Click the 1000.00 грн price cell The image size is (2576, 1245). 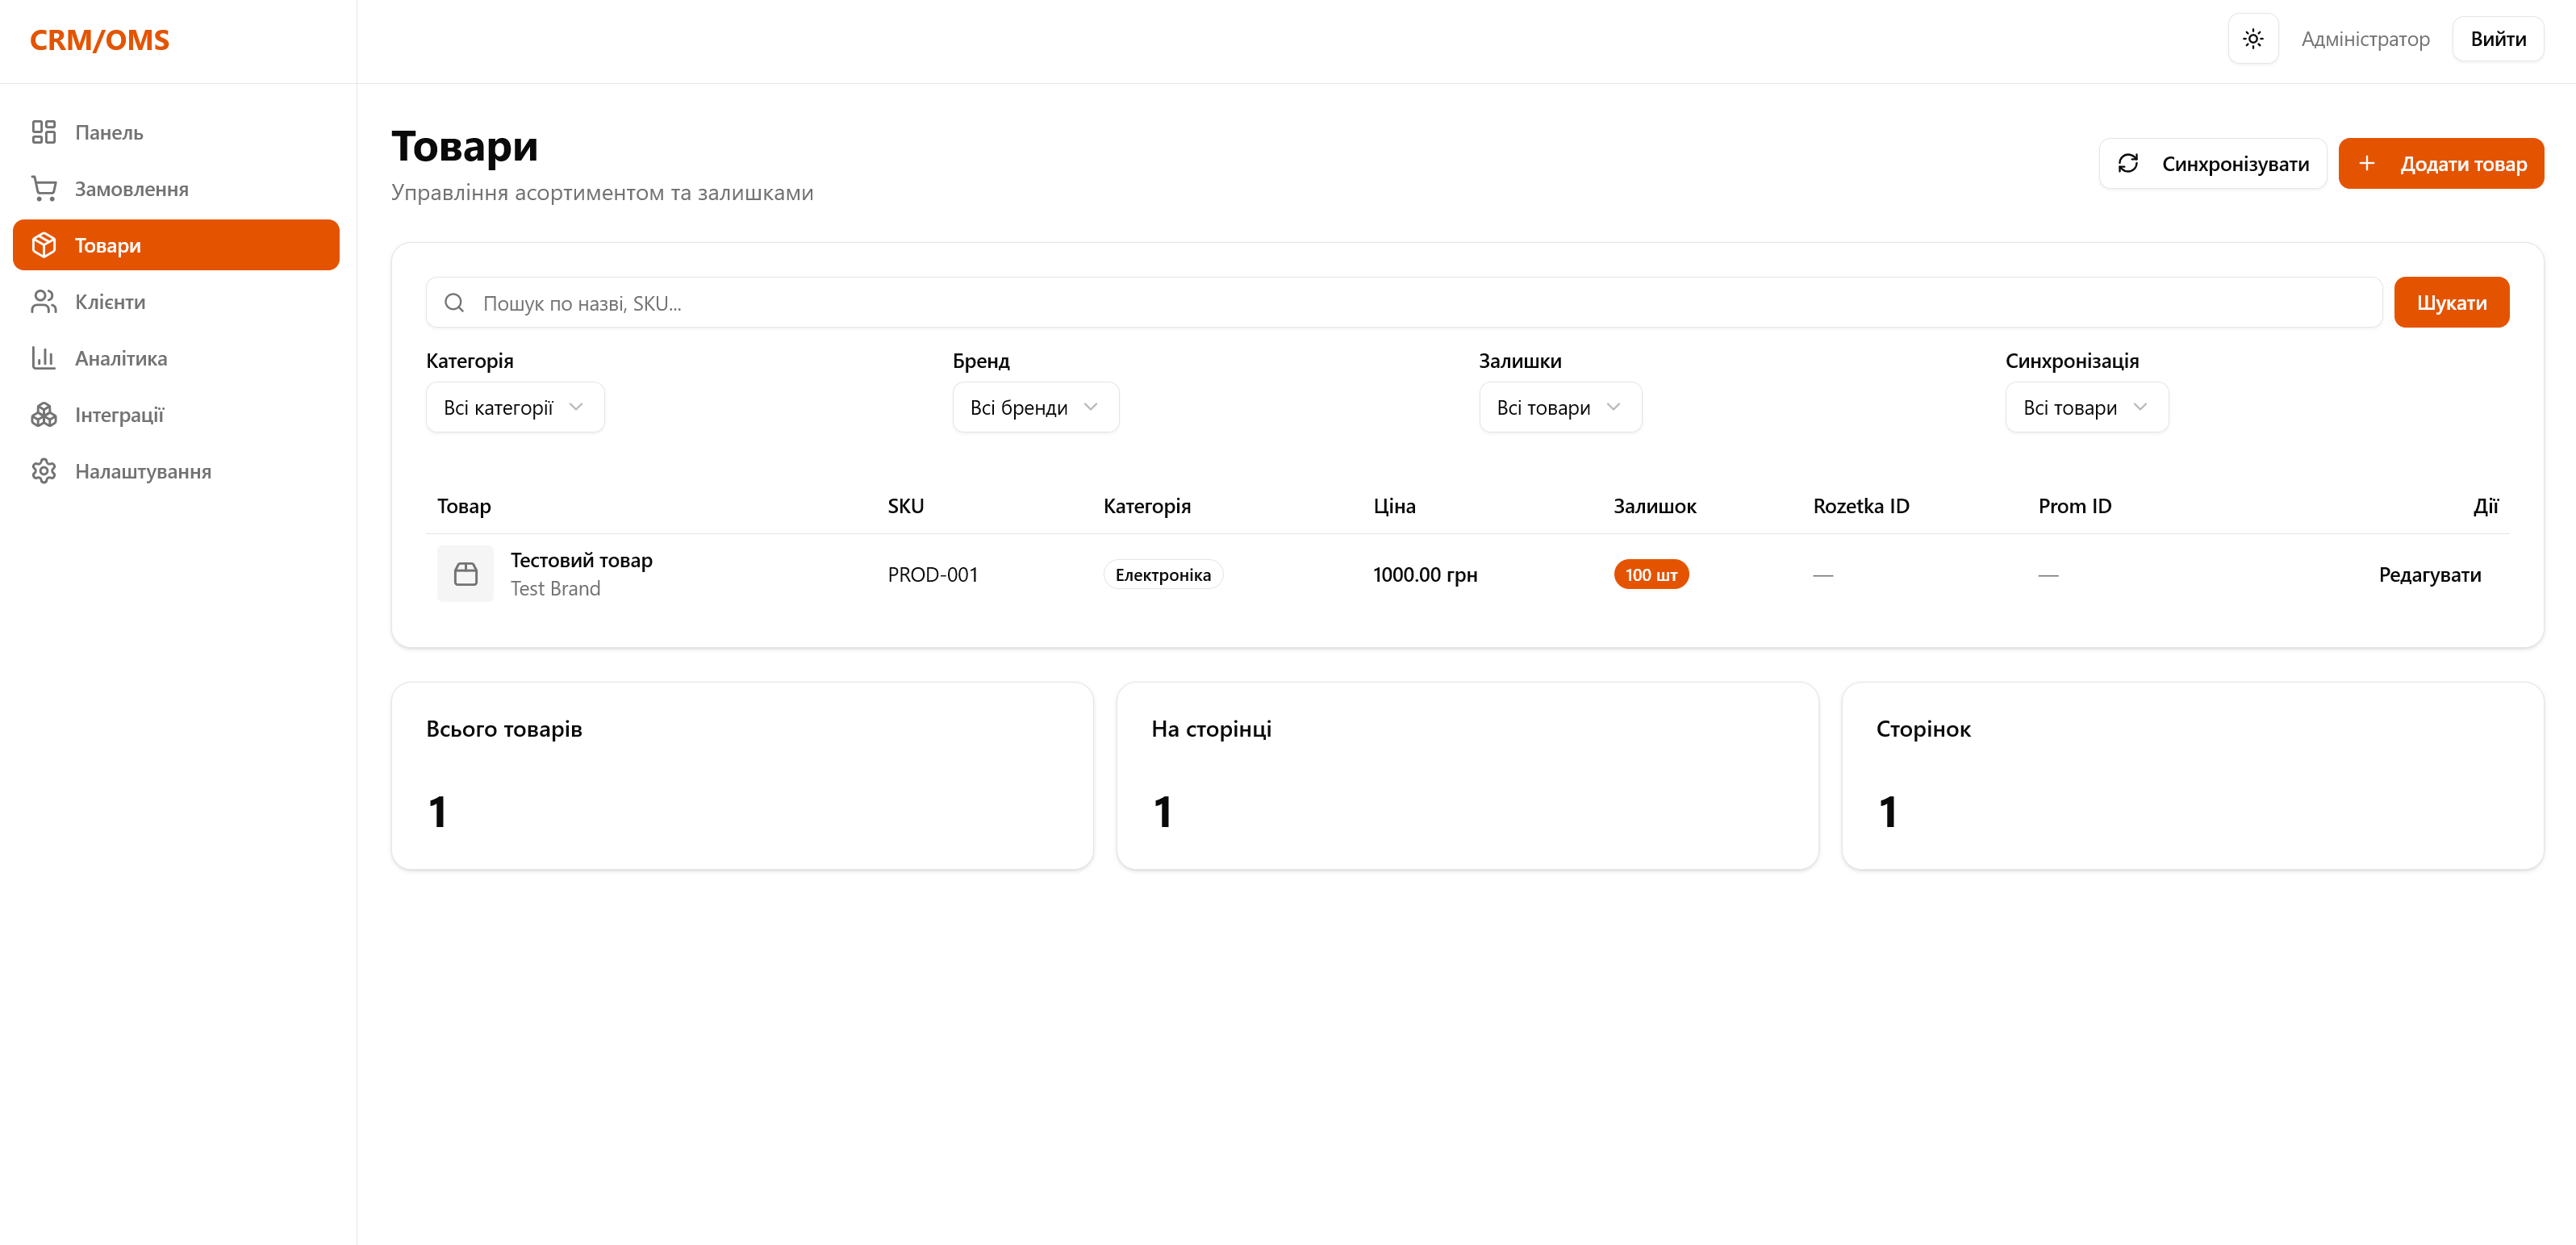coord(1424,574)
